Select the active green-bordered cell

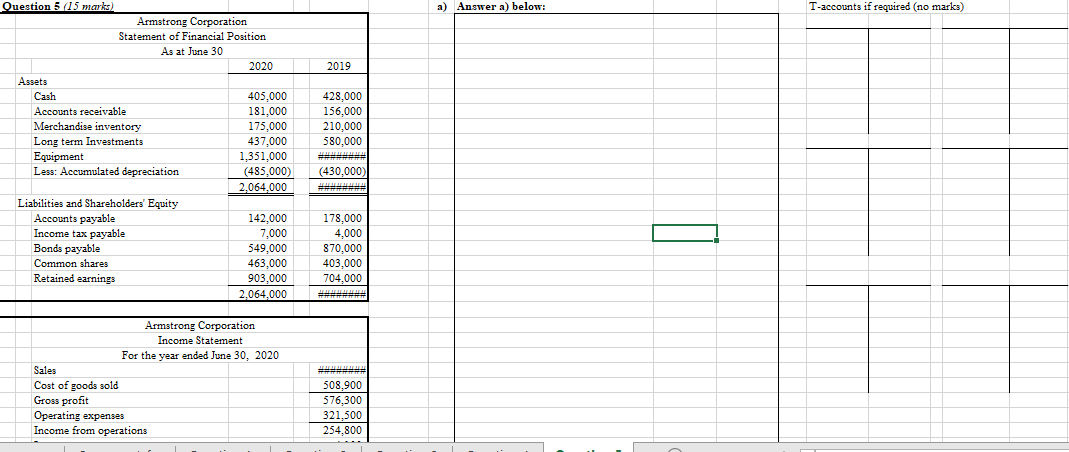[x=684, y=232]
